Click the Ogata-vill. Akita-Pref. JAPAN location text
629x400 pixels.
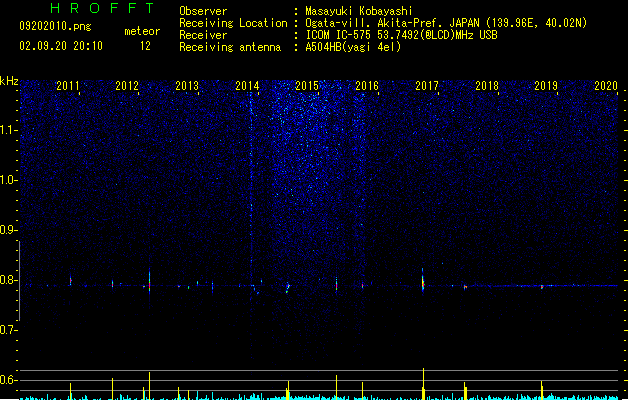coord(446,23)
